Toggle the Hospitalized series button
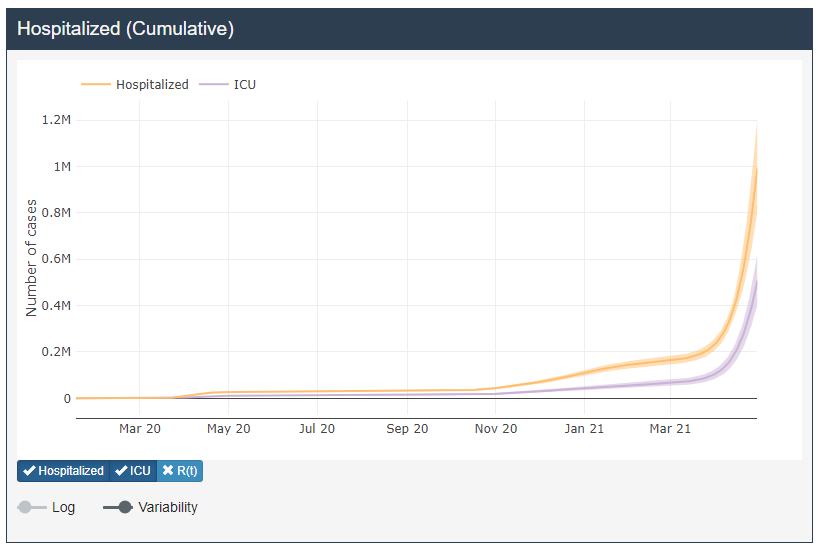The image size is (822, 556). point(63,471)
